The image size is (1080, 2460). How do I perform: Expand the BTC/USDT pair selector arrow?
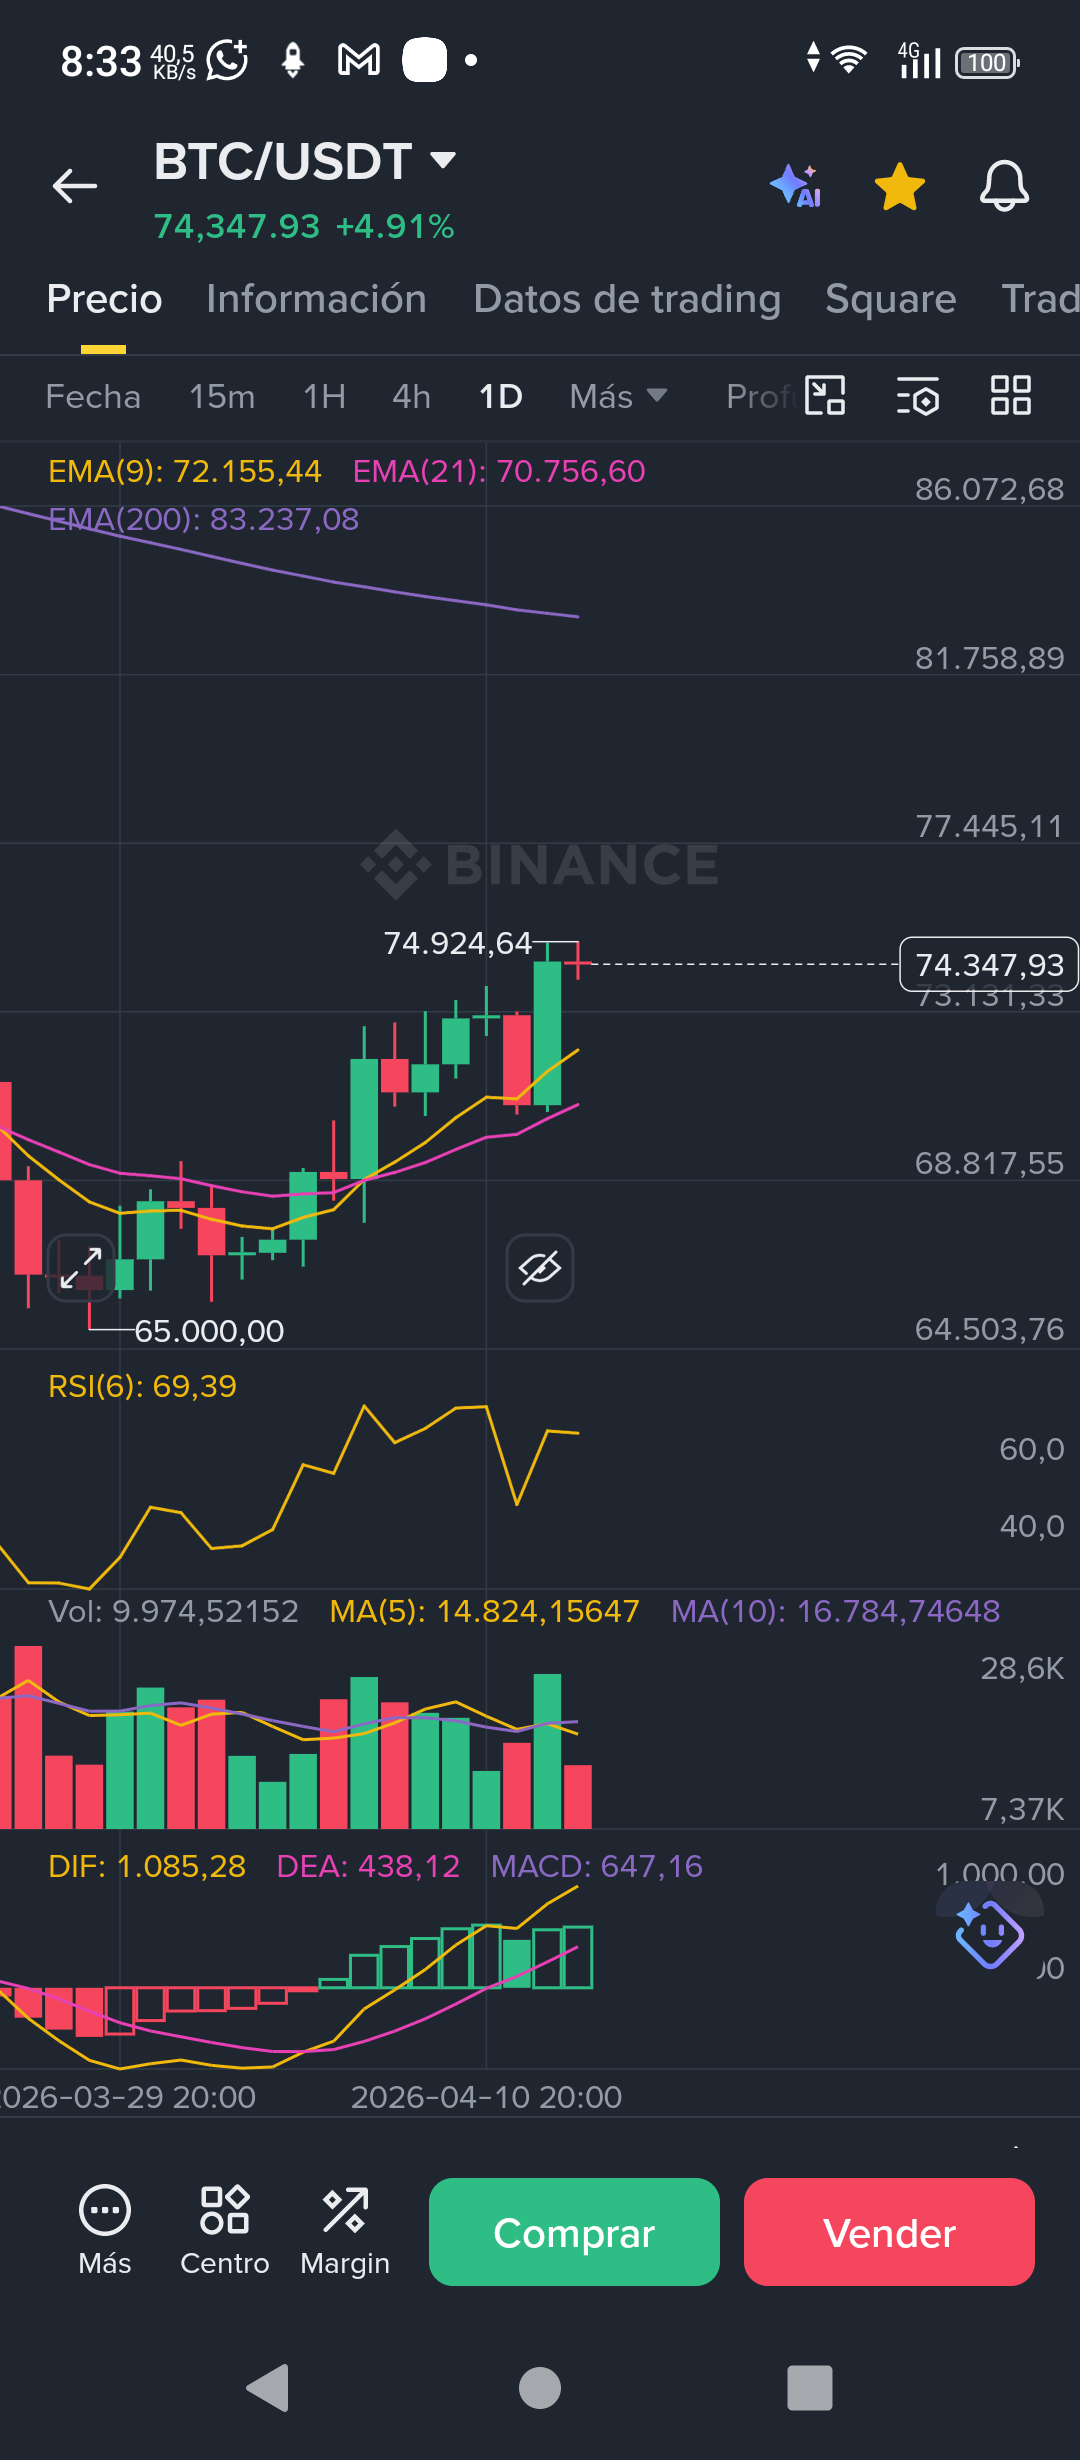(443, 160)
